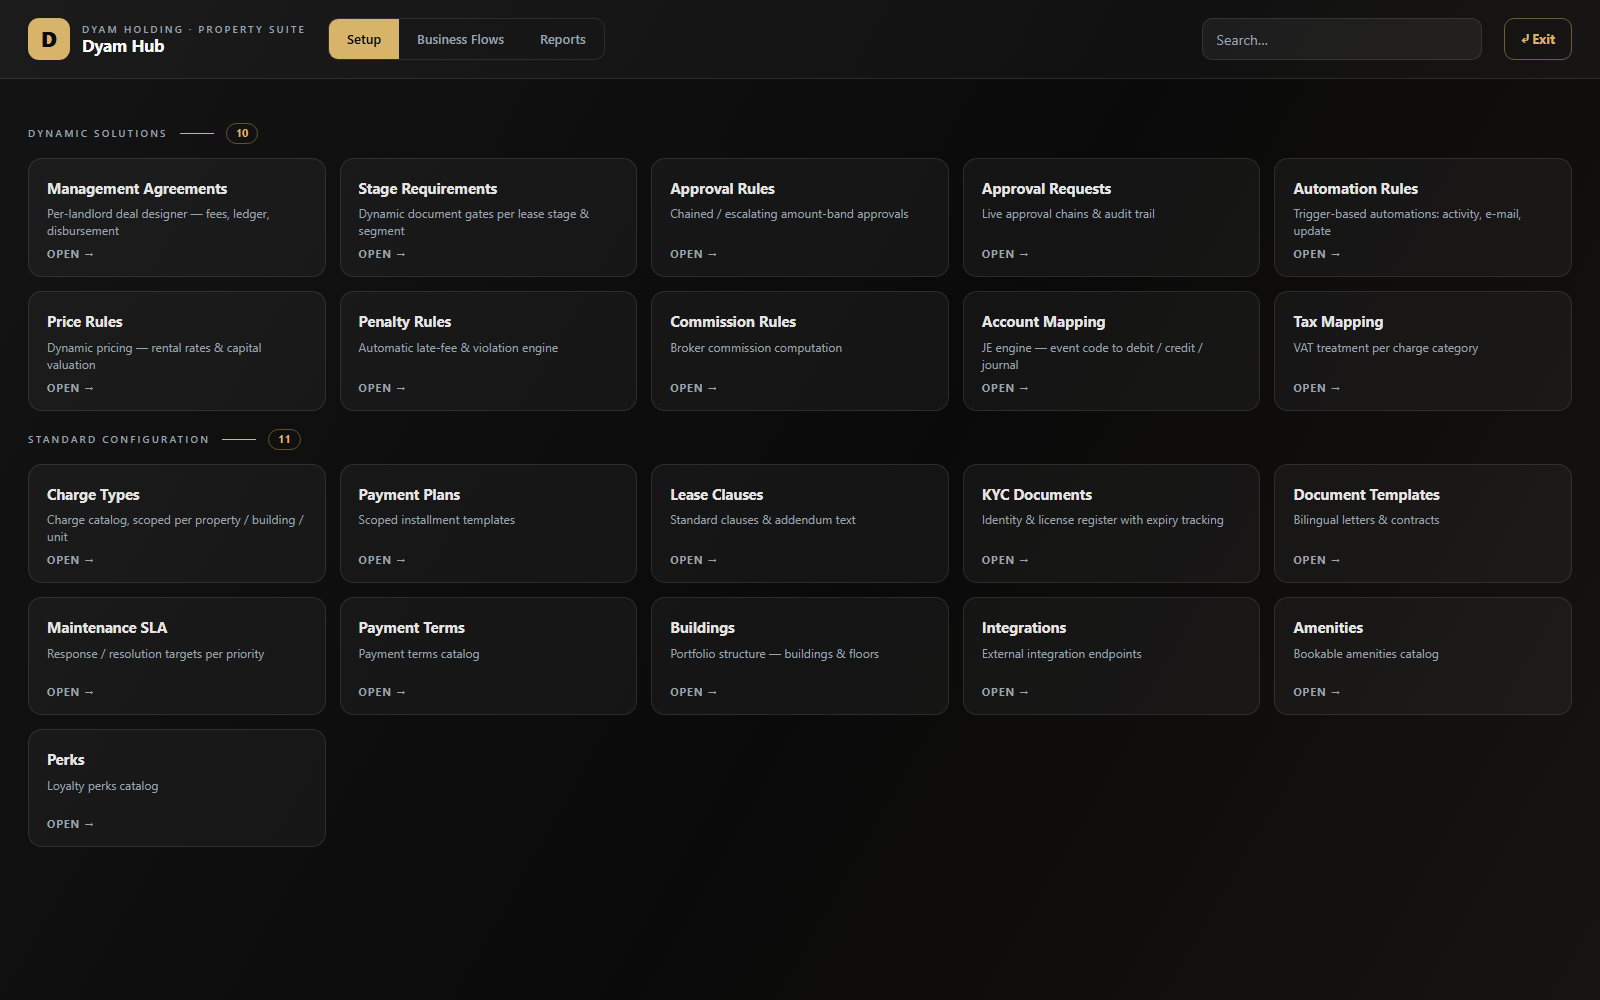Screen dimensions: 1600x1000
Task: Click OPEN under Automation Rules
Action: tap(1316, 254)
